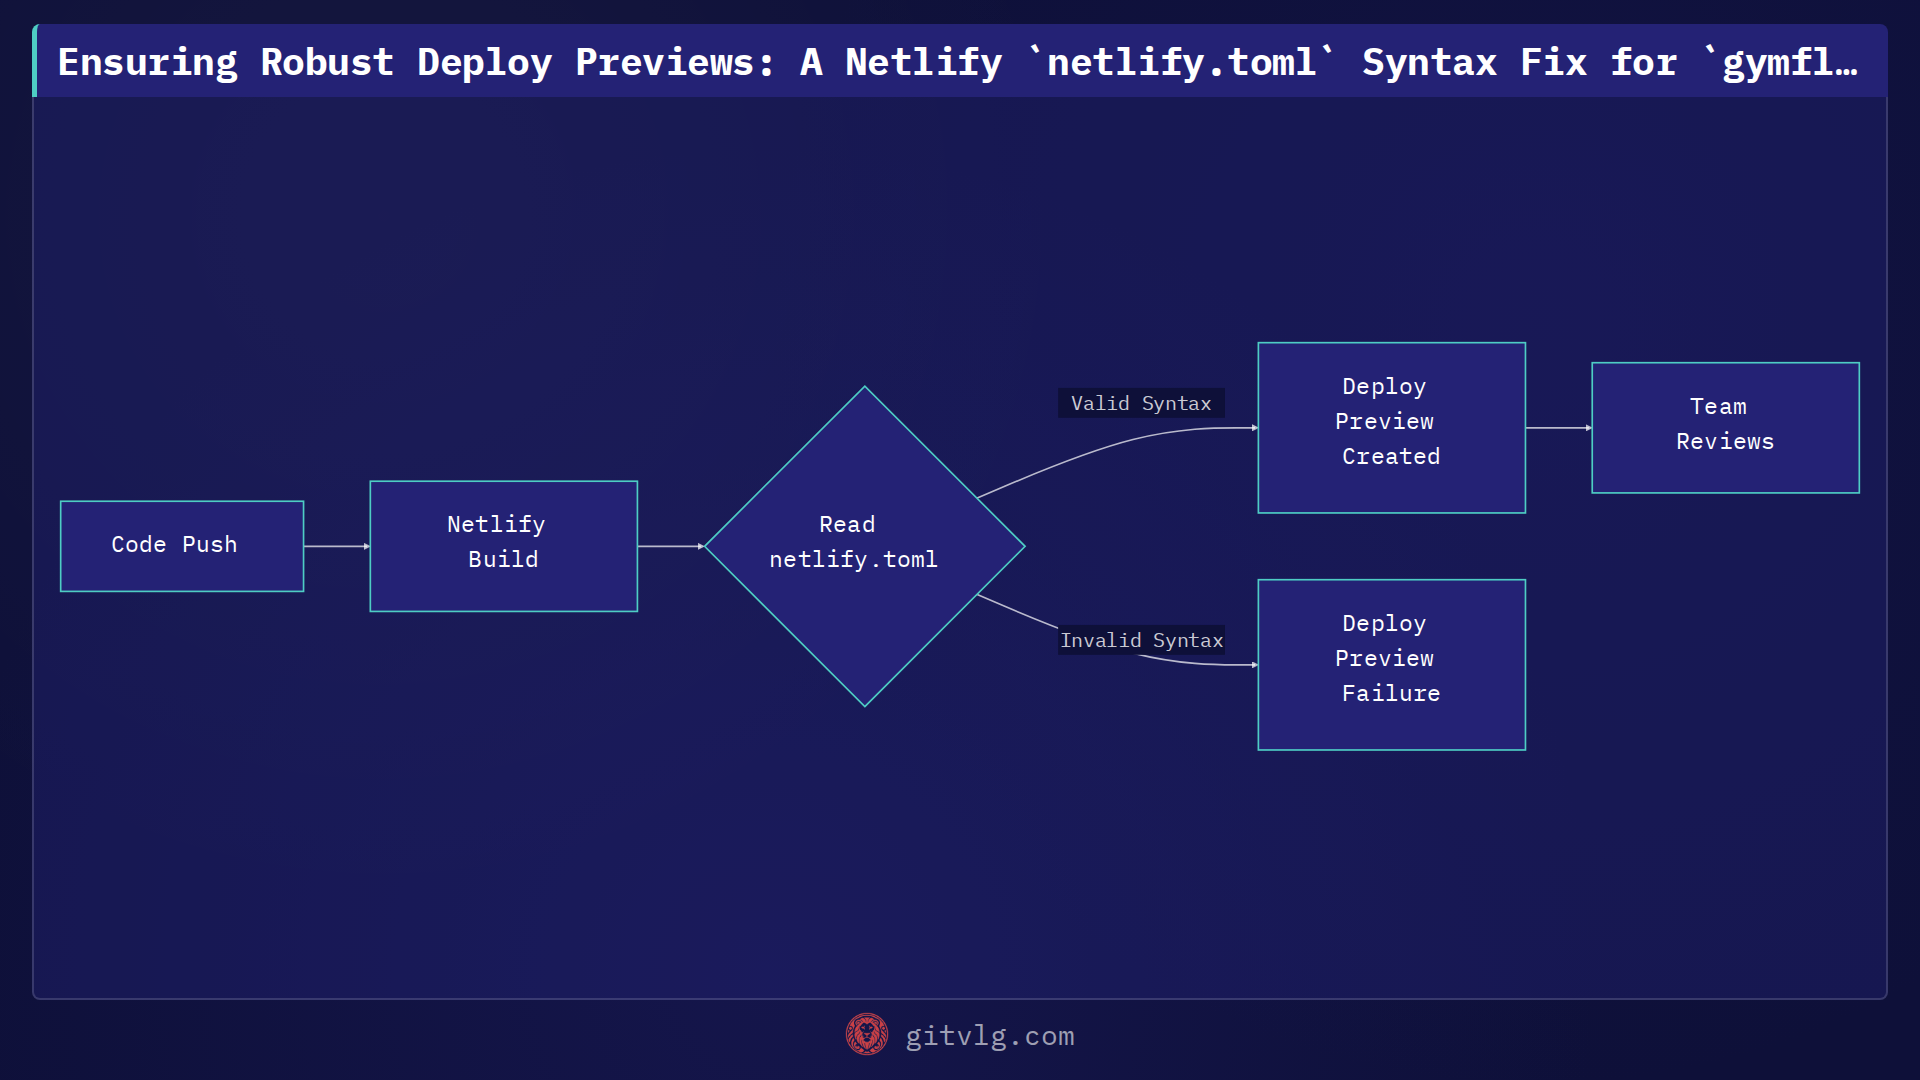Click the Deploy Preview Failure box
Image resolution: width=1920 pixels, height=1080 pixels.
point(1391,665)
